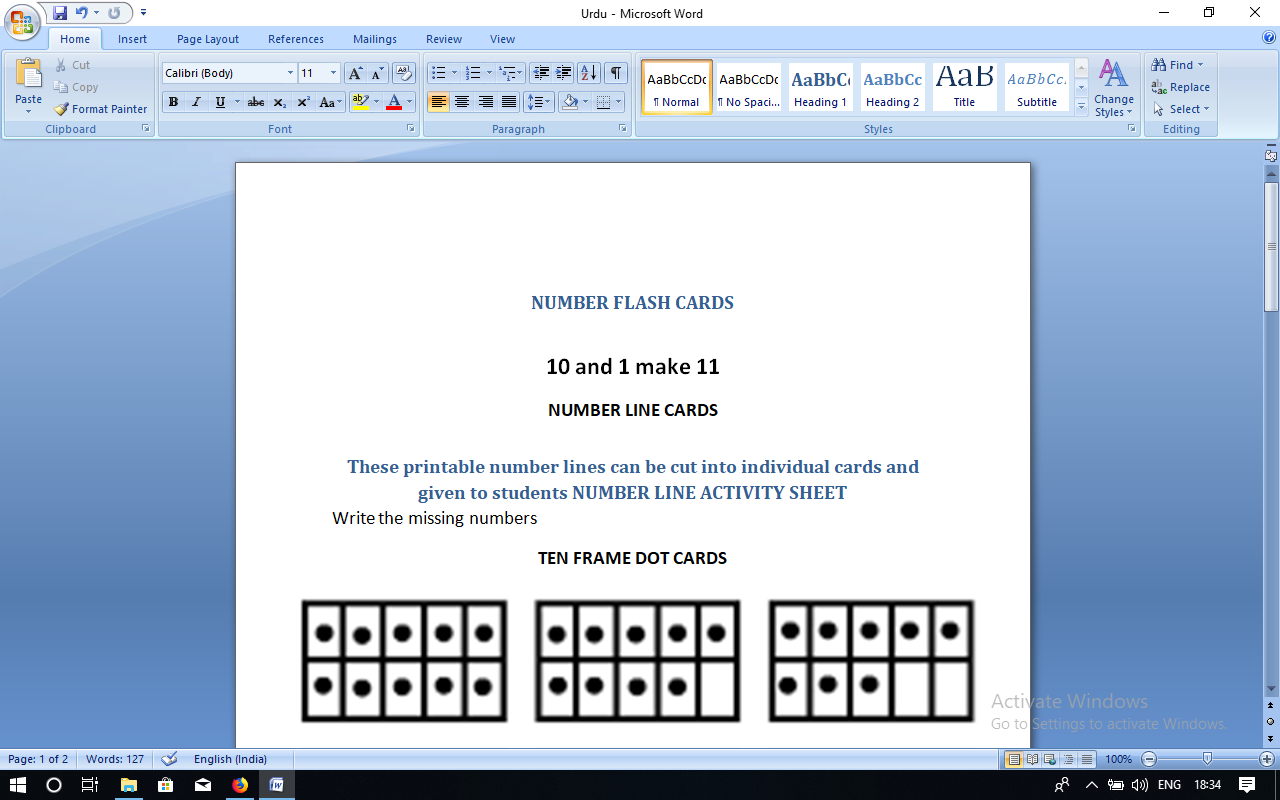Toggle bold formatting
This screenshot has height=800, width=1280.
point(173,102)
